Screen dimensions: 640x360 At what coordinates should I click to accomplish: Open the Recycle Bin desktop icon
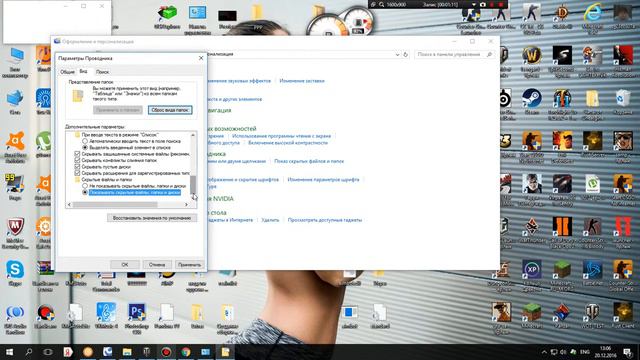(623, 99)
